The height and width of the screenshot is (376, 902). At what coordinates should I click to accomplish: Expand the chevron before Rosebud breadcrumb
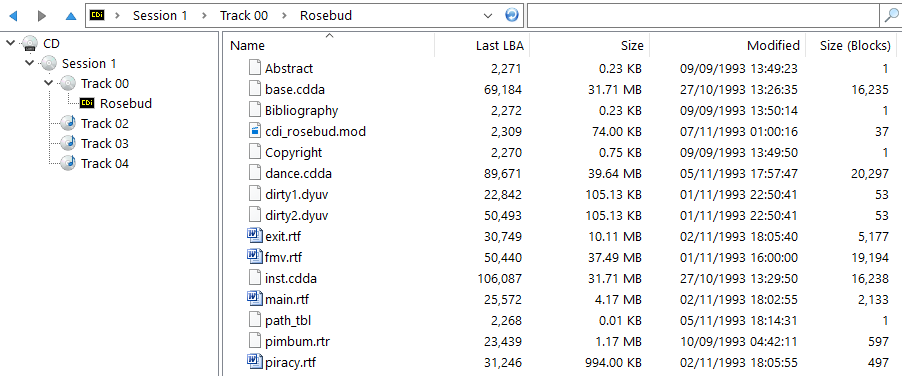coord(284,16)
